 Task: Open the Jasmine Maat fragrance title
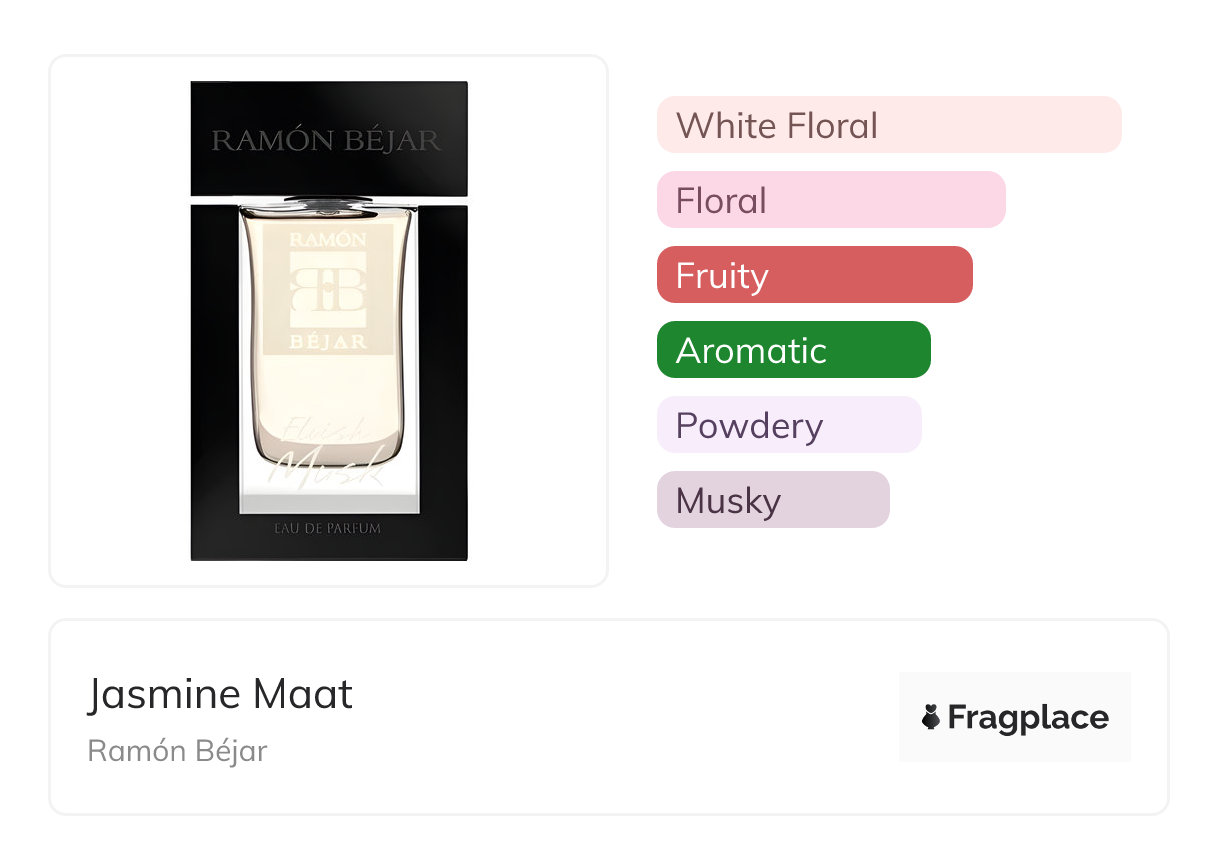pos(220,694)
